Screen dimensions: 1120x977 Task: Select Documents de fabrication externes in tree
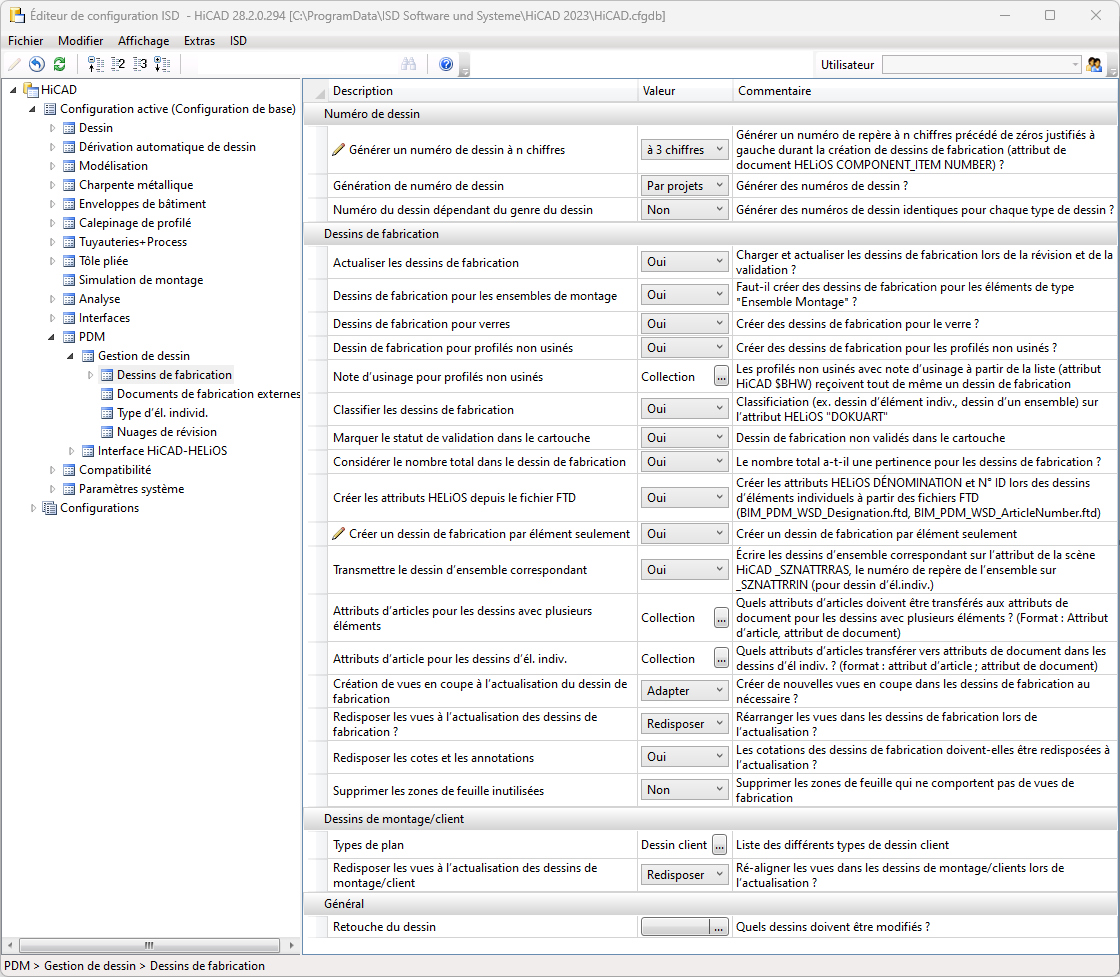tap(208, 394)
